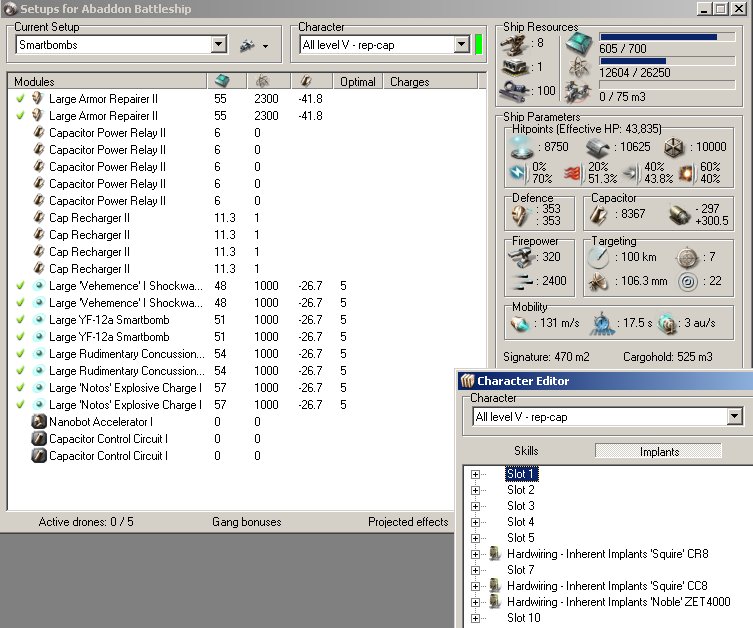The width and height of the screenshot is (753, 628).
Task: Toggle active state of first Large YF-12a Smartbomb
Action: tap(21, 320)
